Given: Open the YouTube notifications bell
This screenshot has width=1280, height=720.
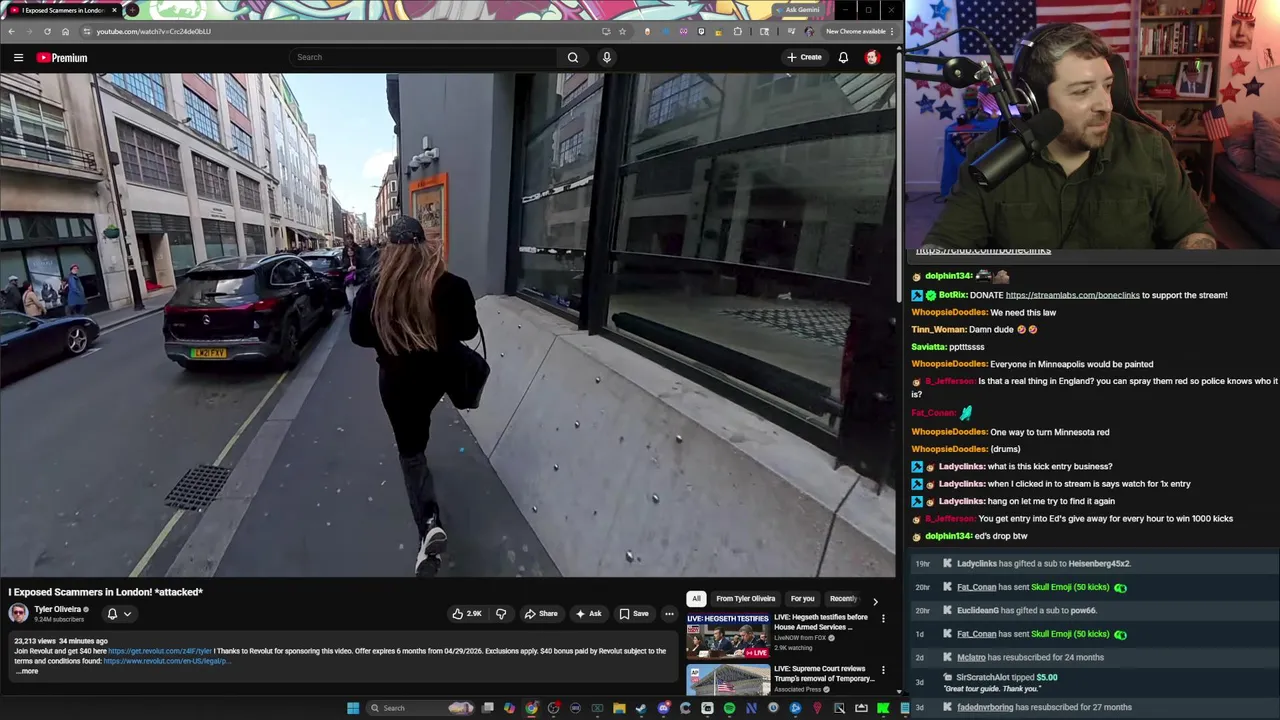Looking at the screenshot, I should click(843, 57).
